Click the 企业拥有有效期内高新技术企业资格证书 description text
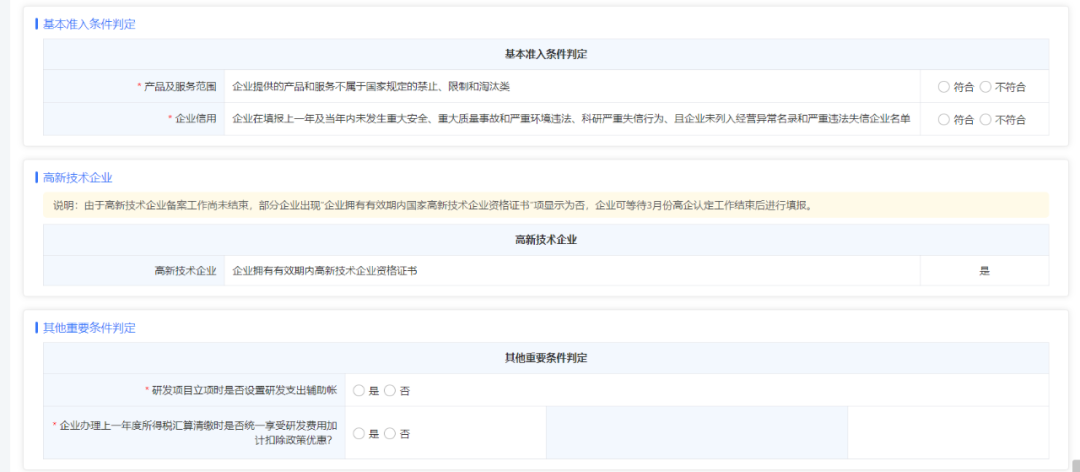This screenshot has width=1080, height=472. [x=325, y=271]
